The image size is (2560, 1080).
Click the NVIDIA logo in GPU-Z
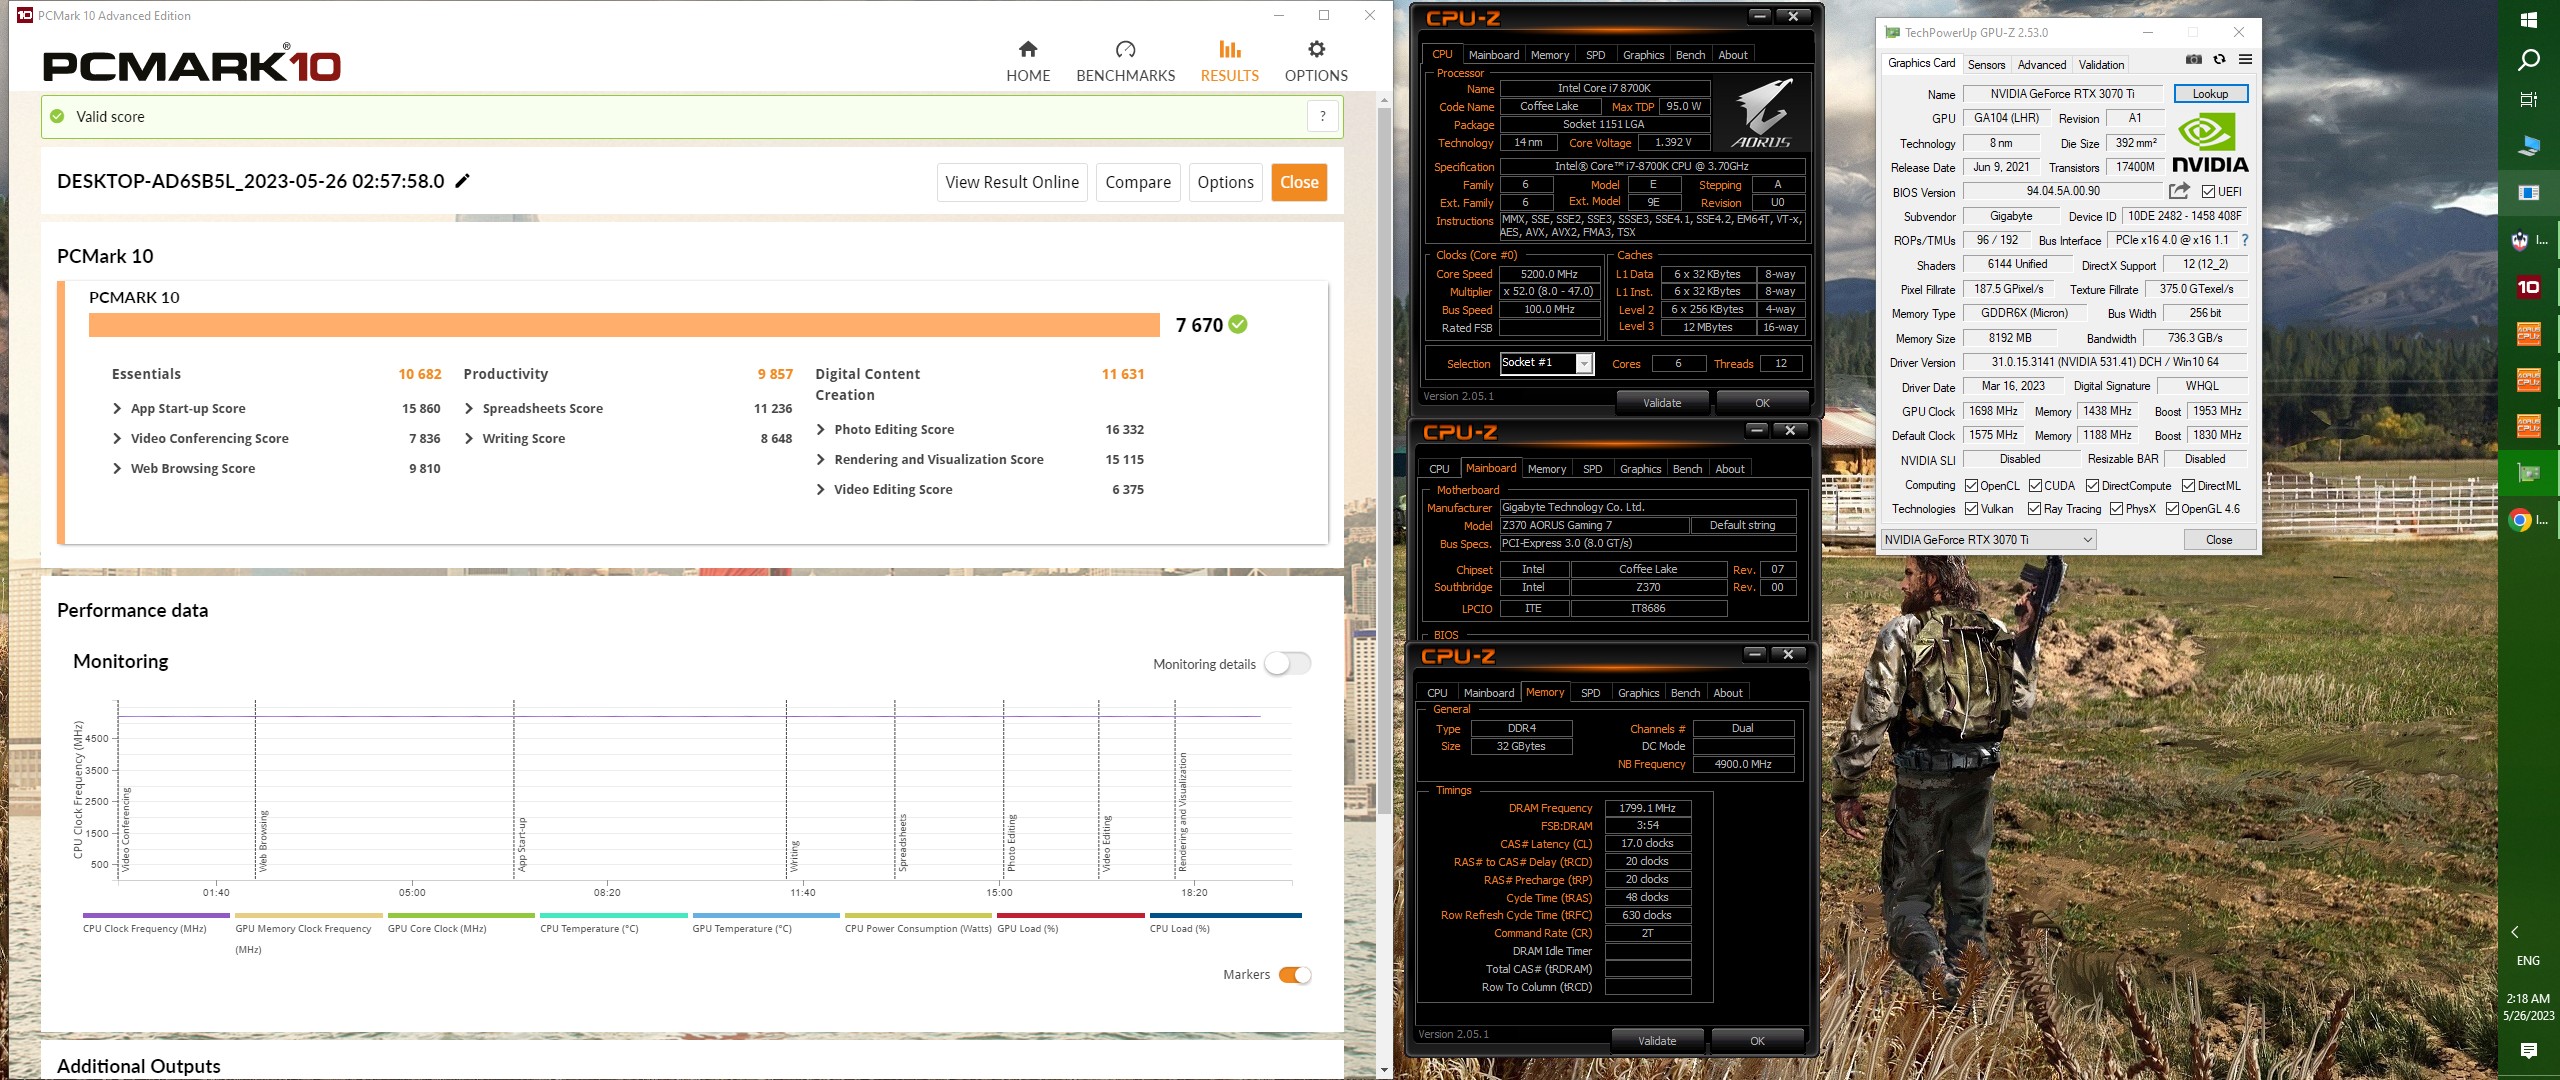point(2210,145)
